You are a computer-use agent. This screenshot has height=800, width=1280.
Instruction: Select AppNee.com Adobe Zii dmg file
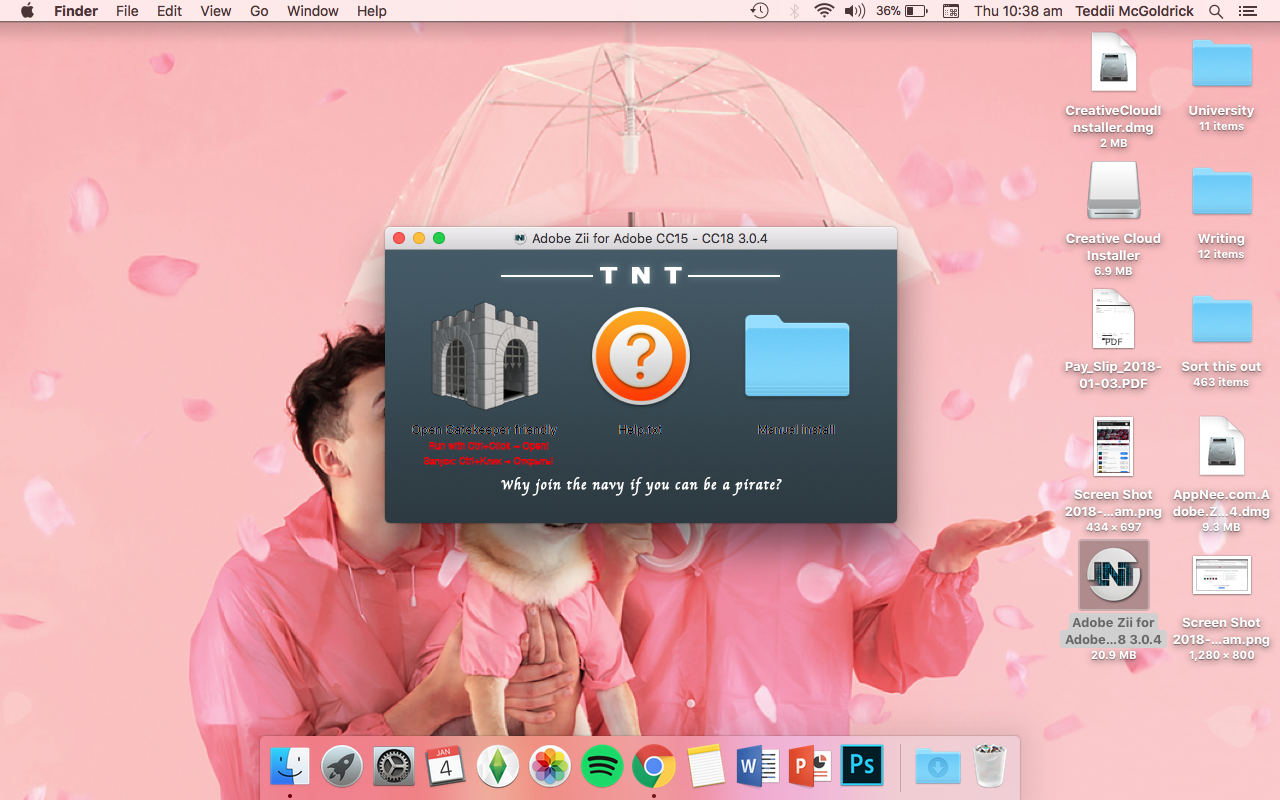click(x=1222, y=447)
